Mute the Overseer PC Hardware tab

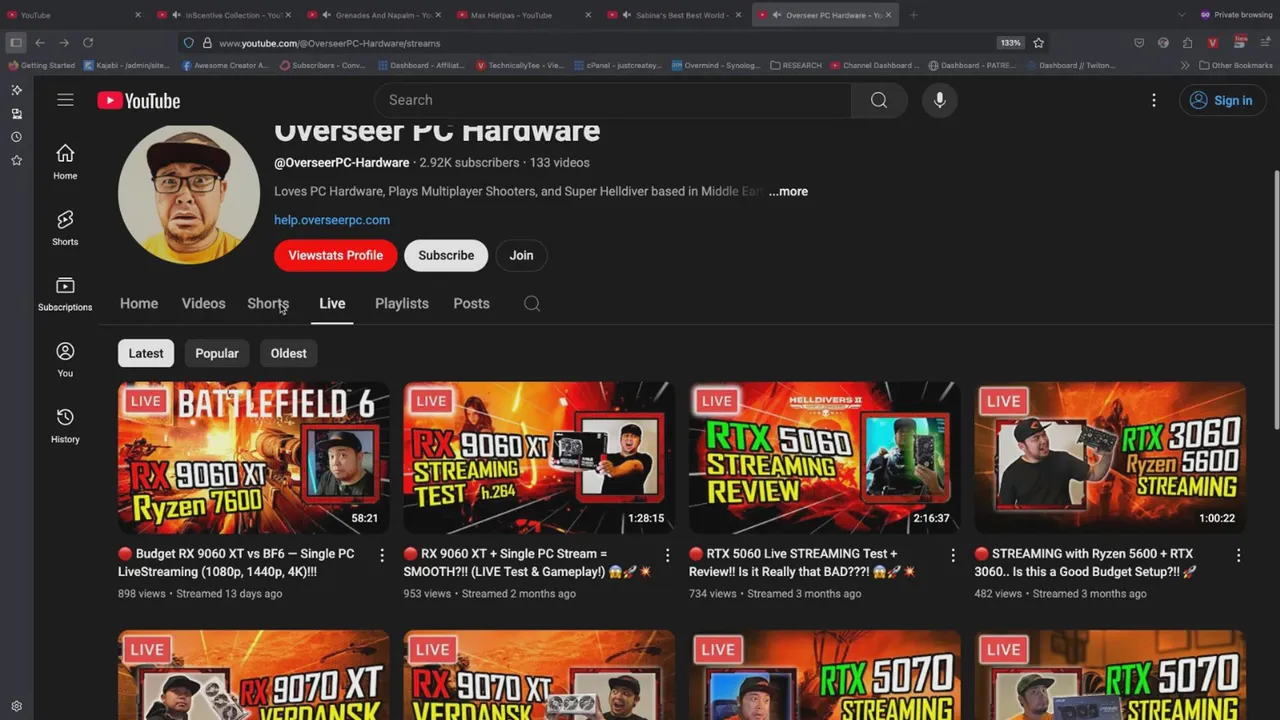point(776,15)
